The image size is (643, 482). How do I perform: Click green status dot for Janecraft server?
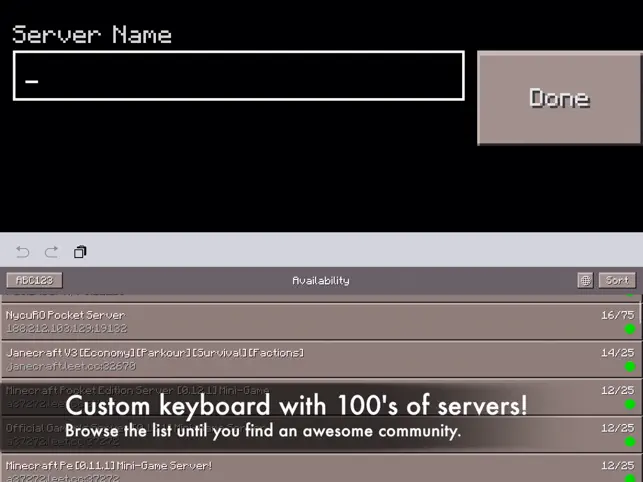[630, 366]
